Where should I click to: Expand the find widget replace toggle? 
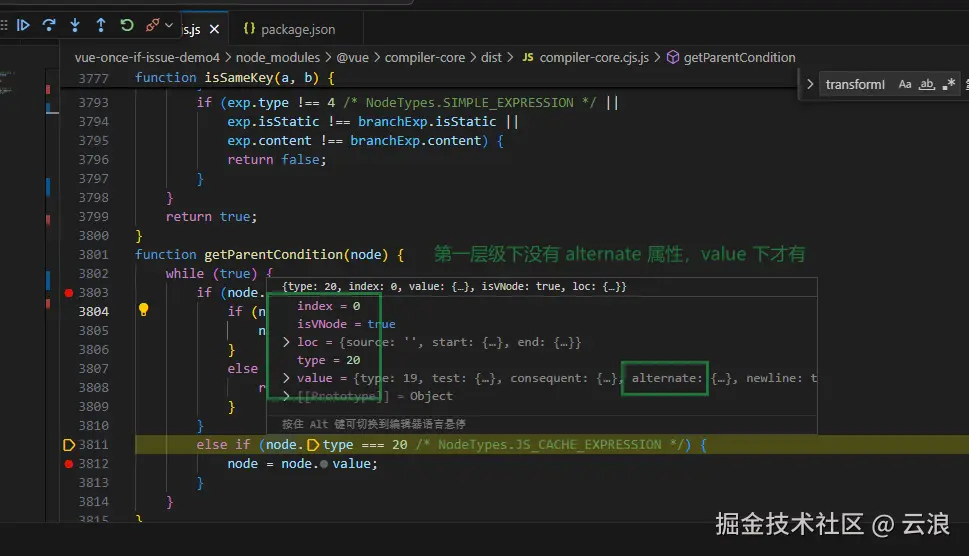[x=810, y=84]
